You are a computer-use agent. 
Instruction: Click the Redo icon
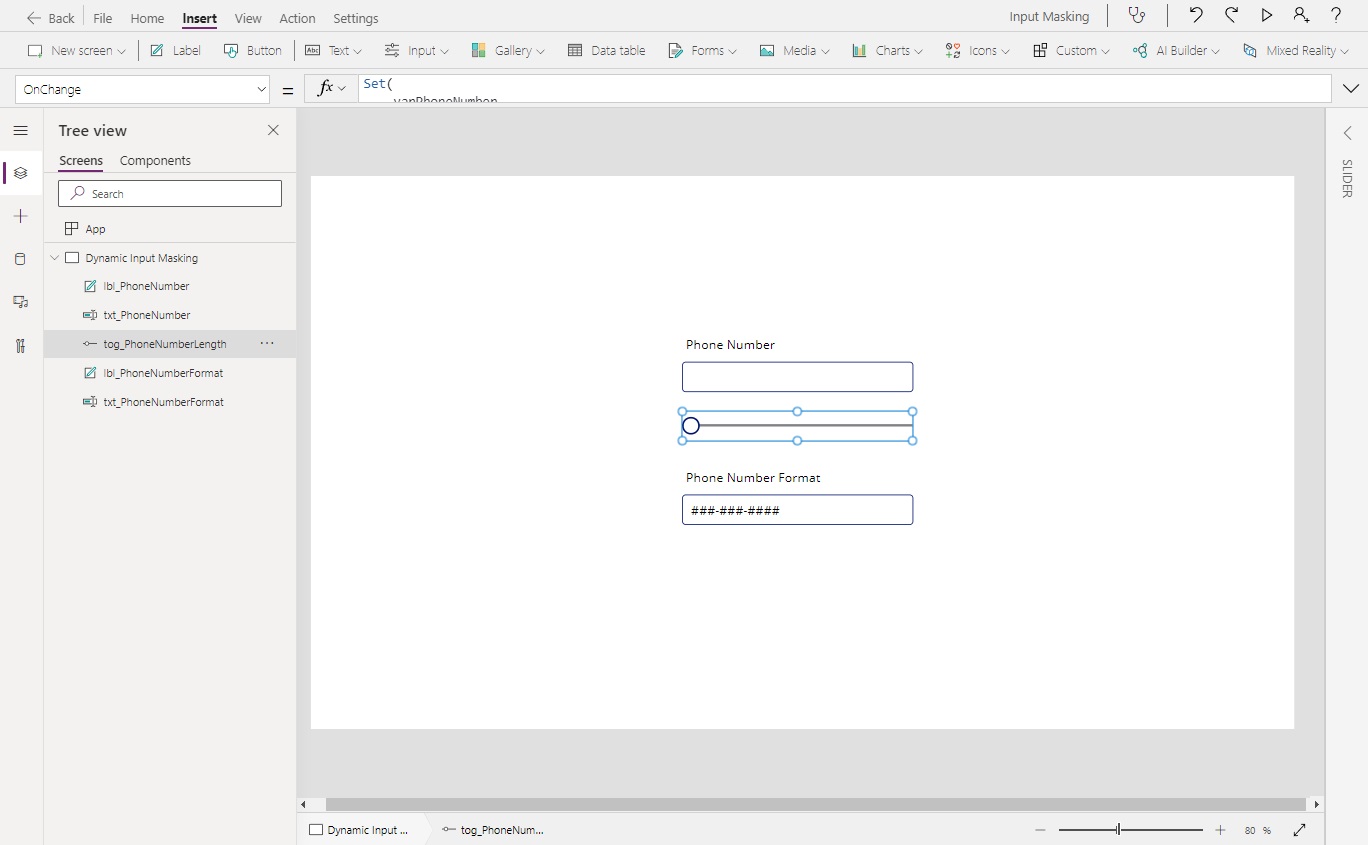coord(1231,15)
